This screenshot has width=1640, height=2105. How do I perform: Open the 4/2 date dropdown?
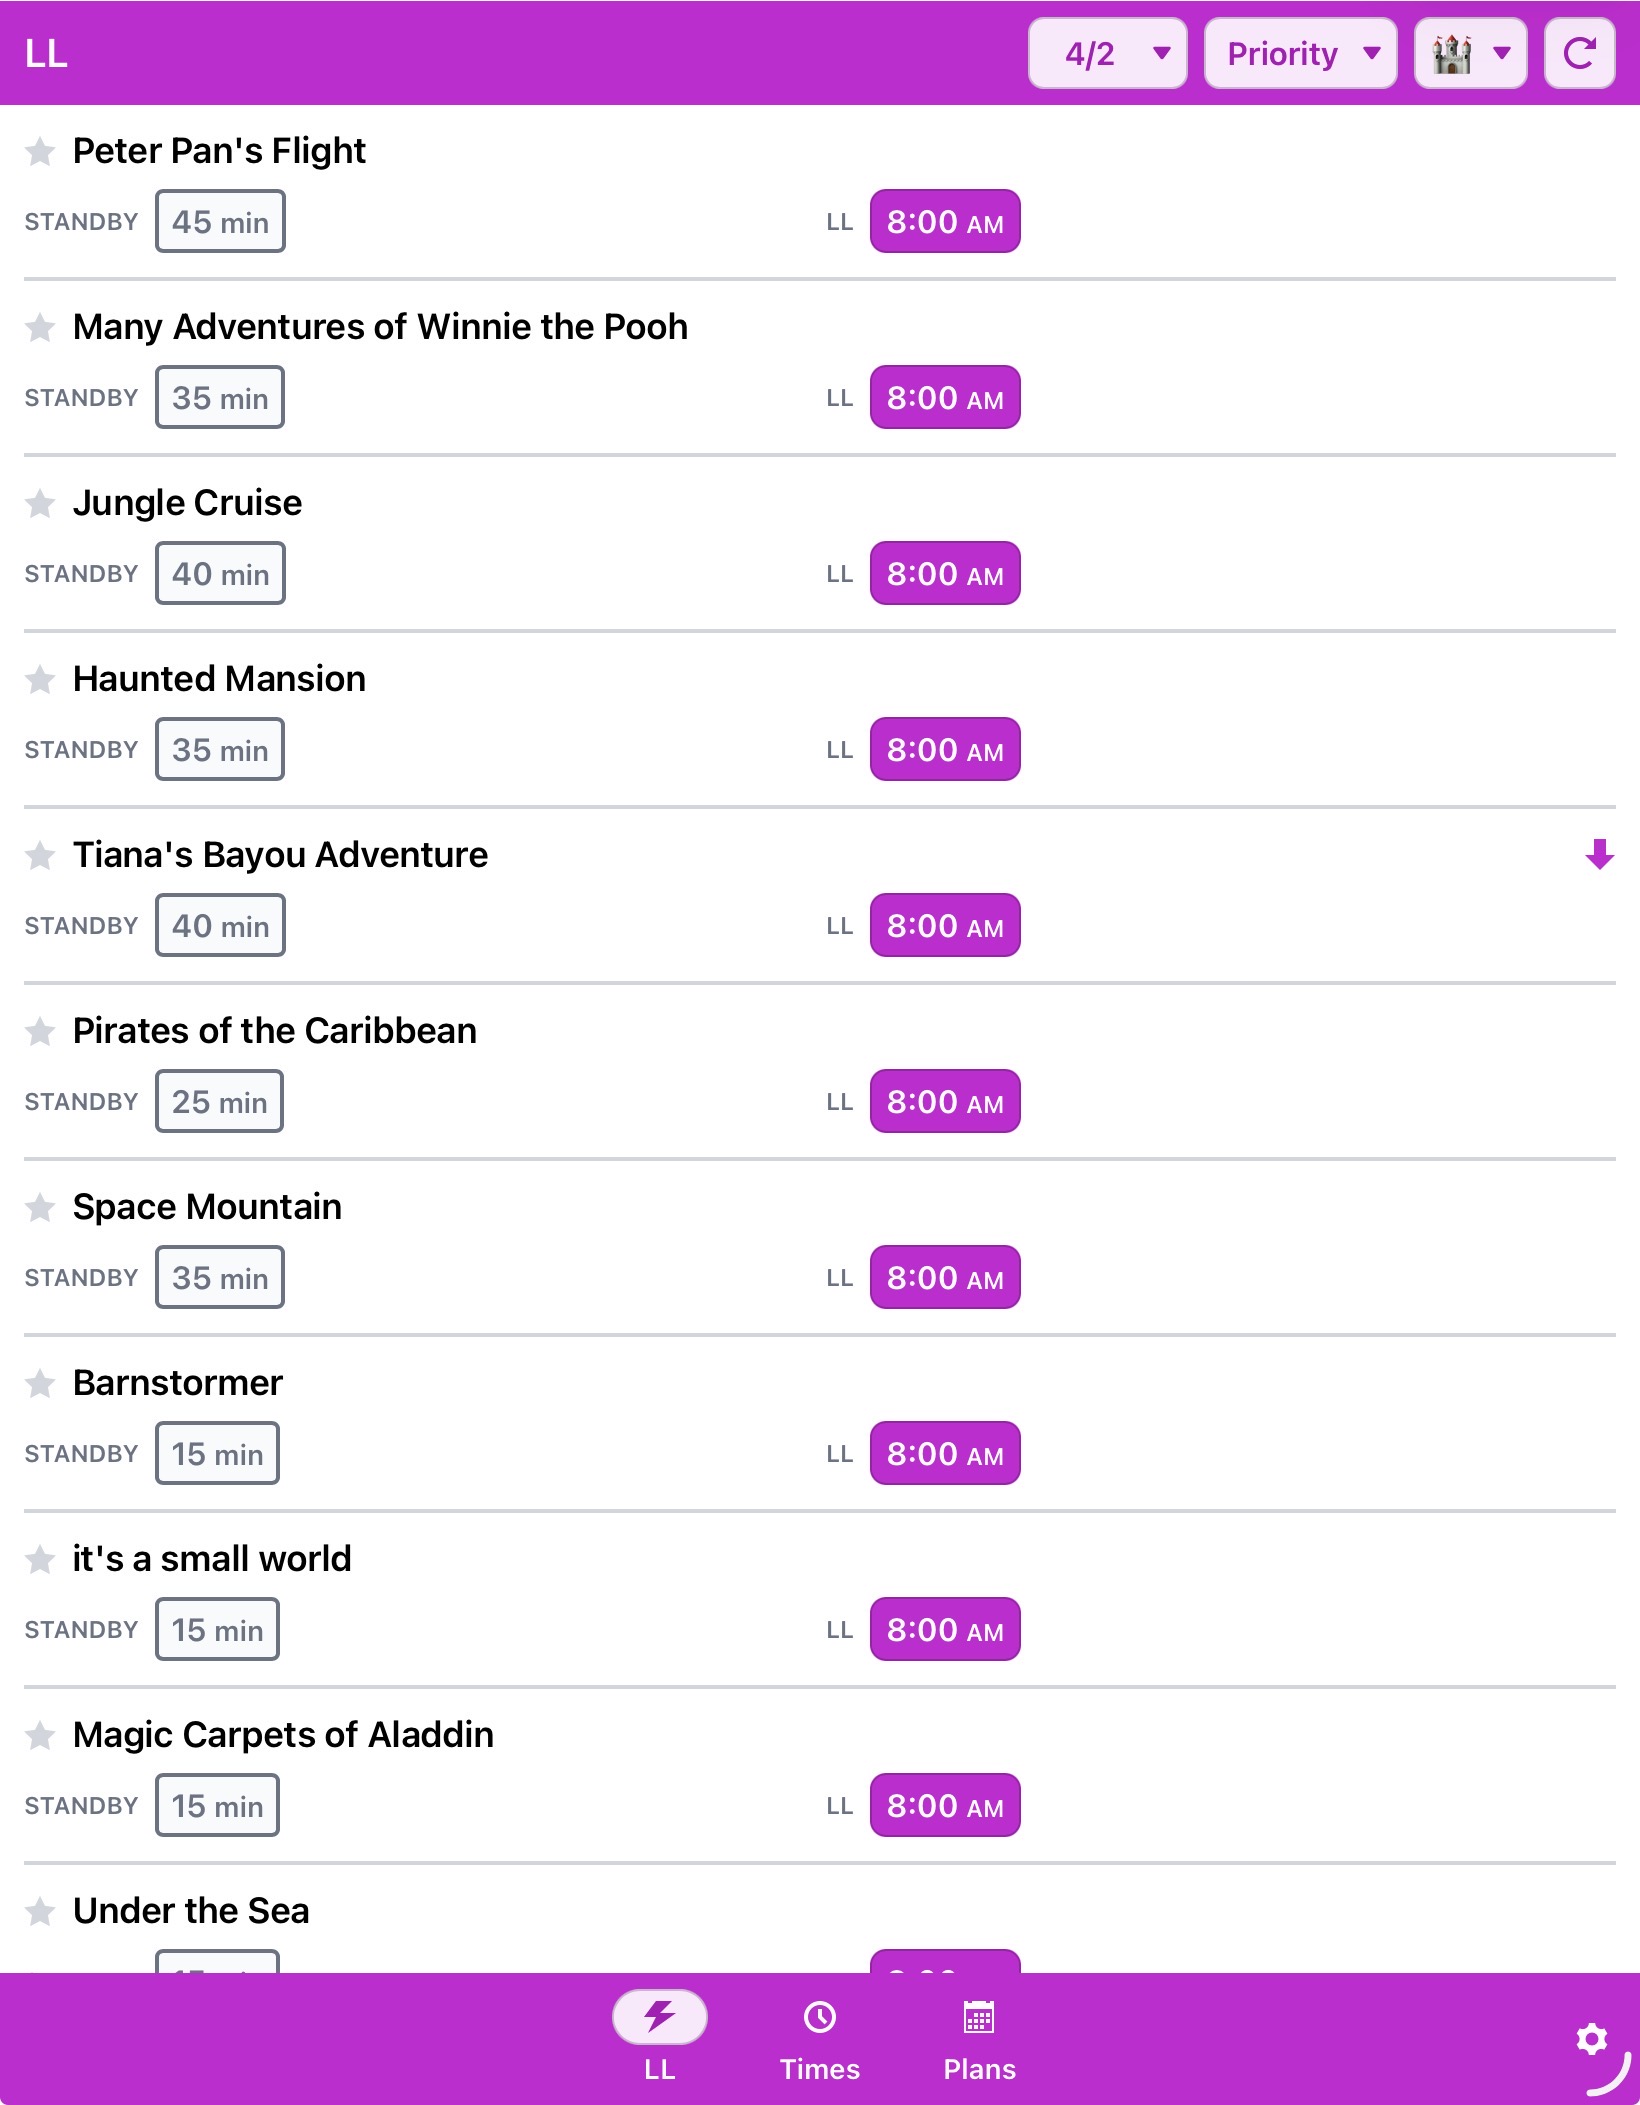(x=1107, y=53)
